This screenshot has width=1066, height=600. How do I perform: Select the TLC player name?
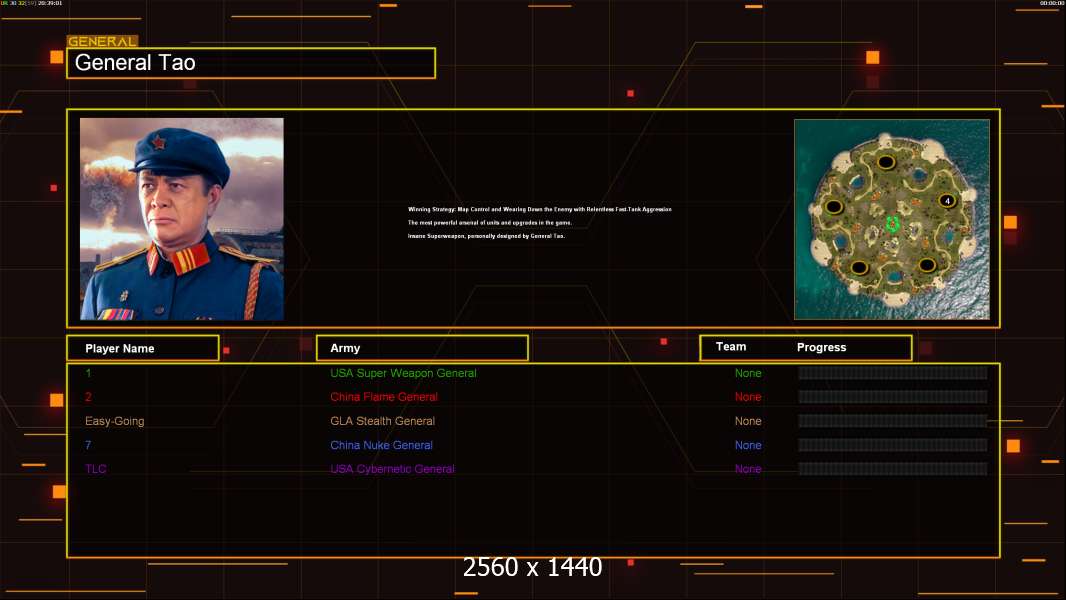[x=96, y=469]
